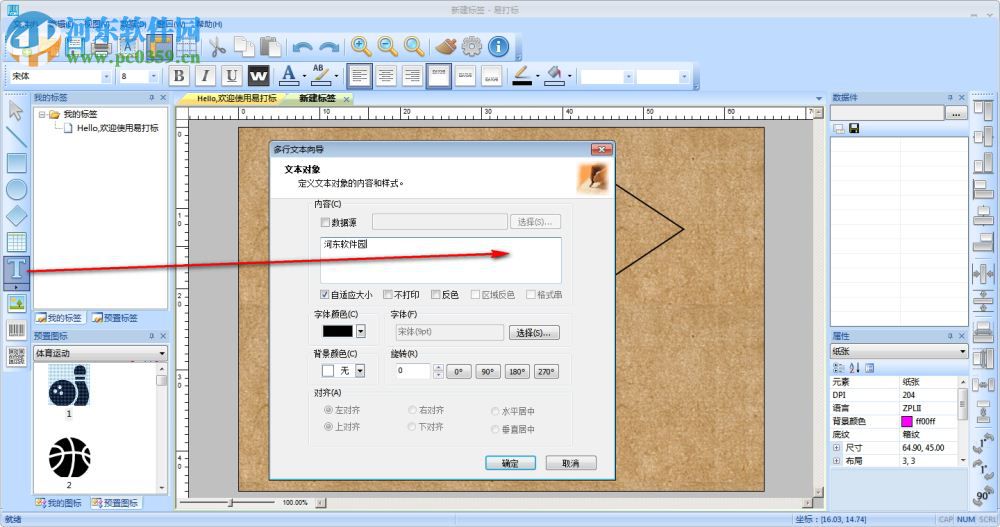Select the line drawing tool
Viewport: 1000px width, 527px height.
[16, 136]
